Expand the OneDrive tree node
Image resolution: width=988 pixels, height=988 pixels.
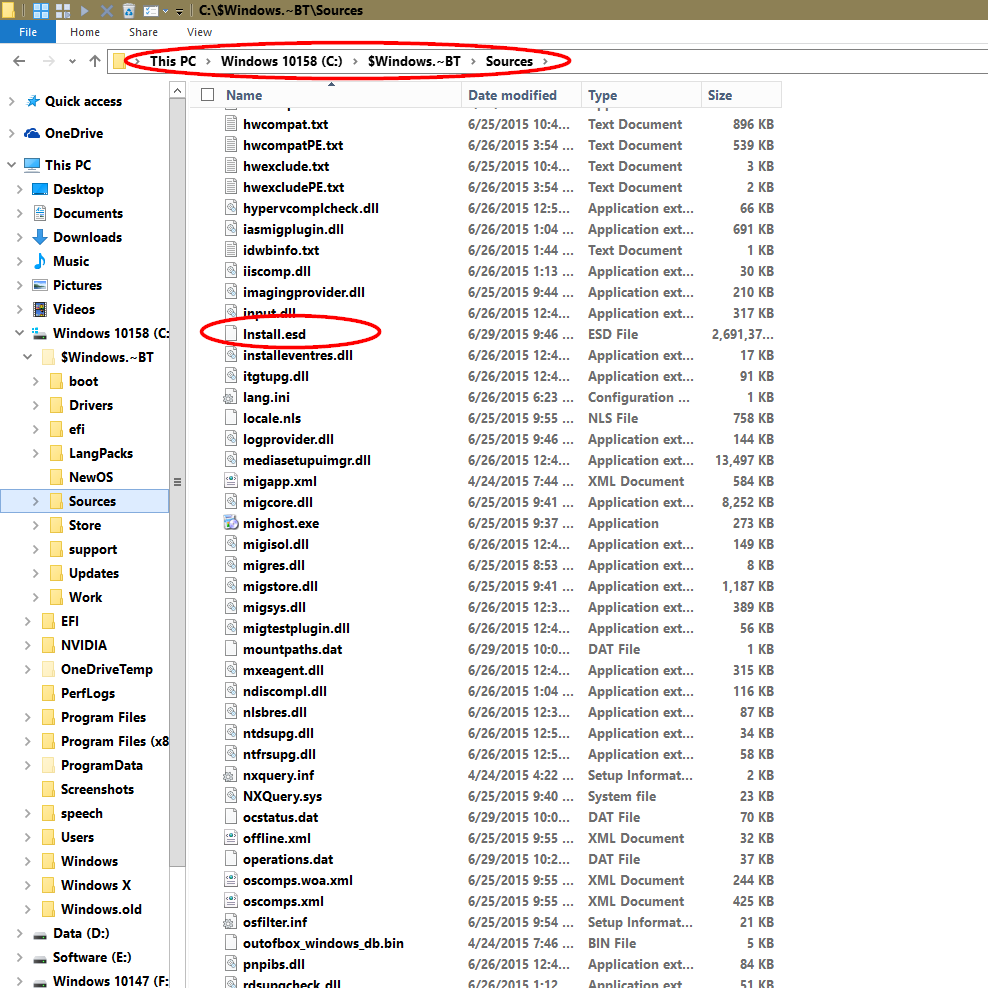[11, 133]
